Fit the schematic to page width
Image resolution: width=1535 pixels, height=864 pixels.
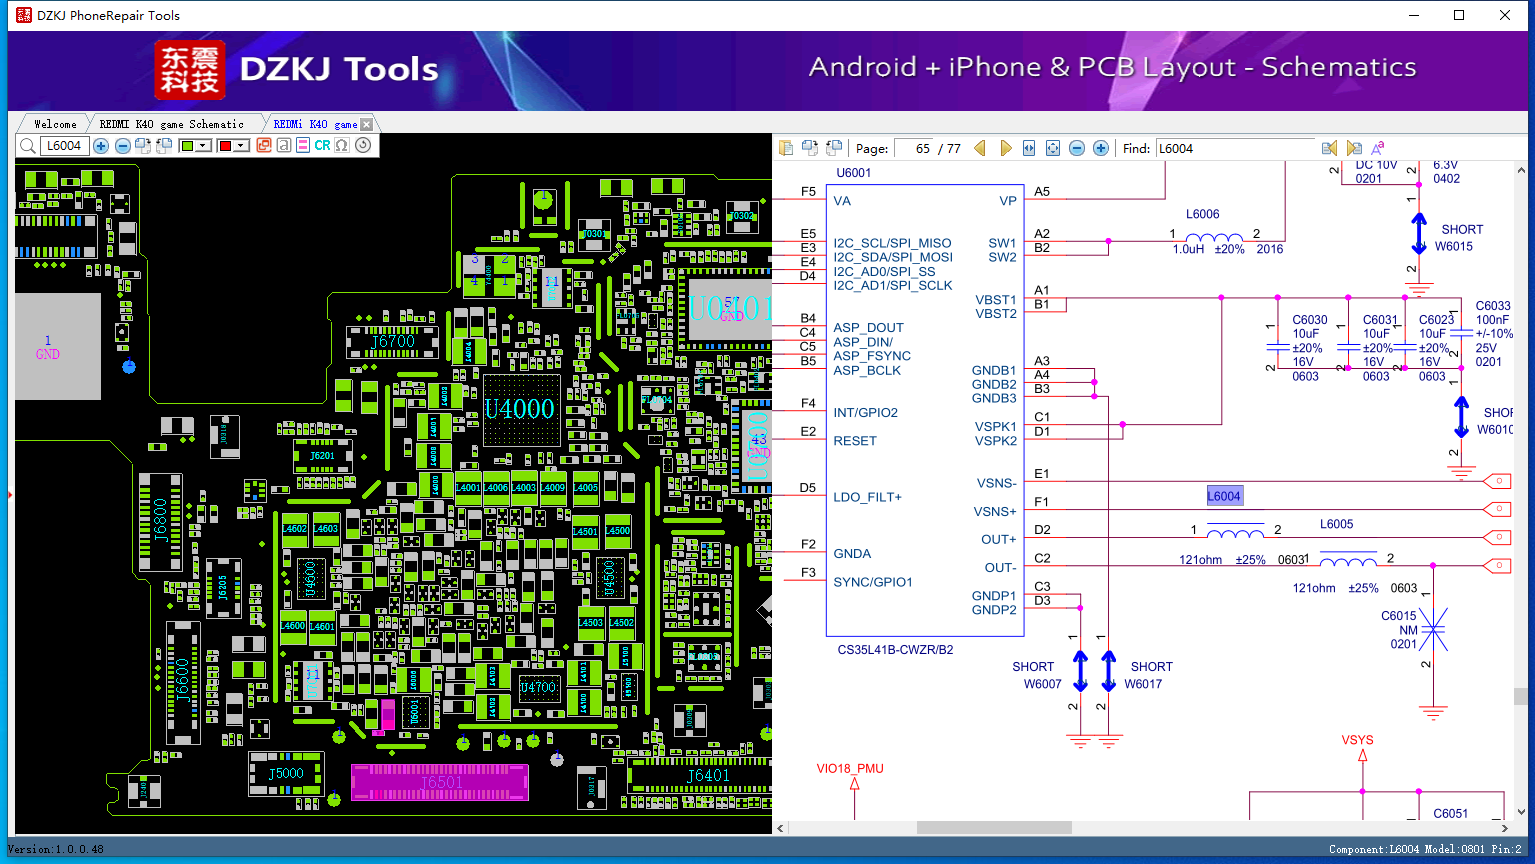click(1029, 148)
